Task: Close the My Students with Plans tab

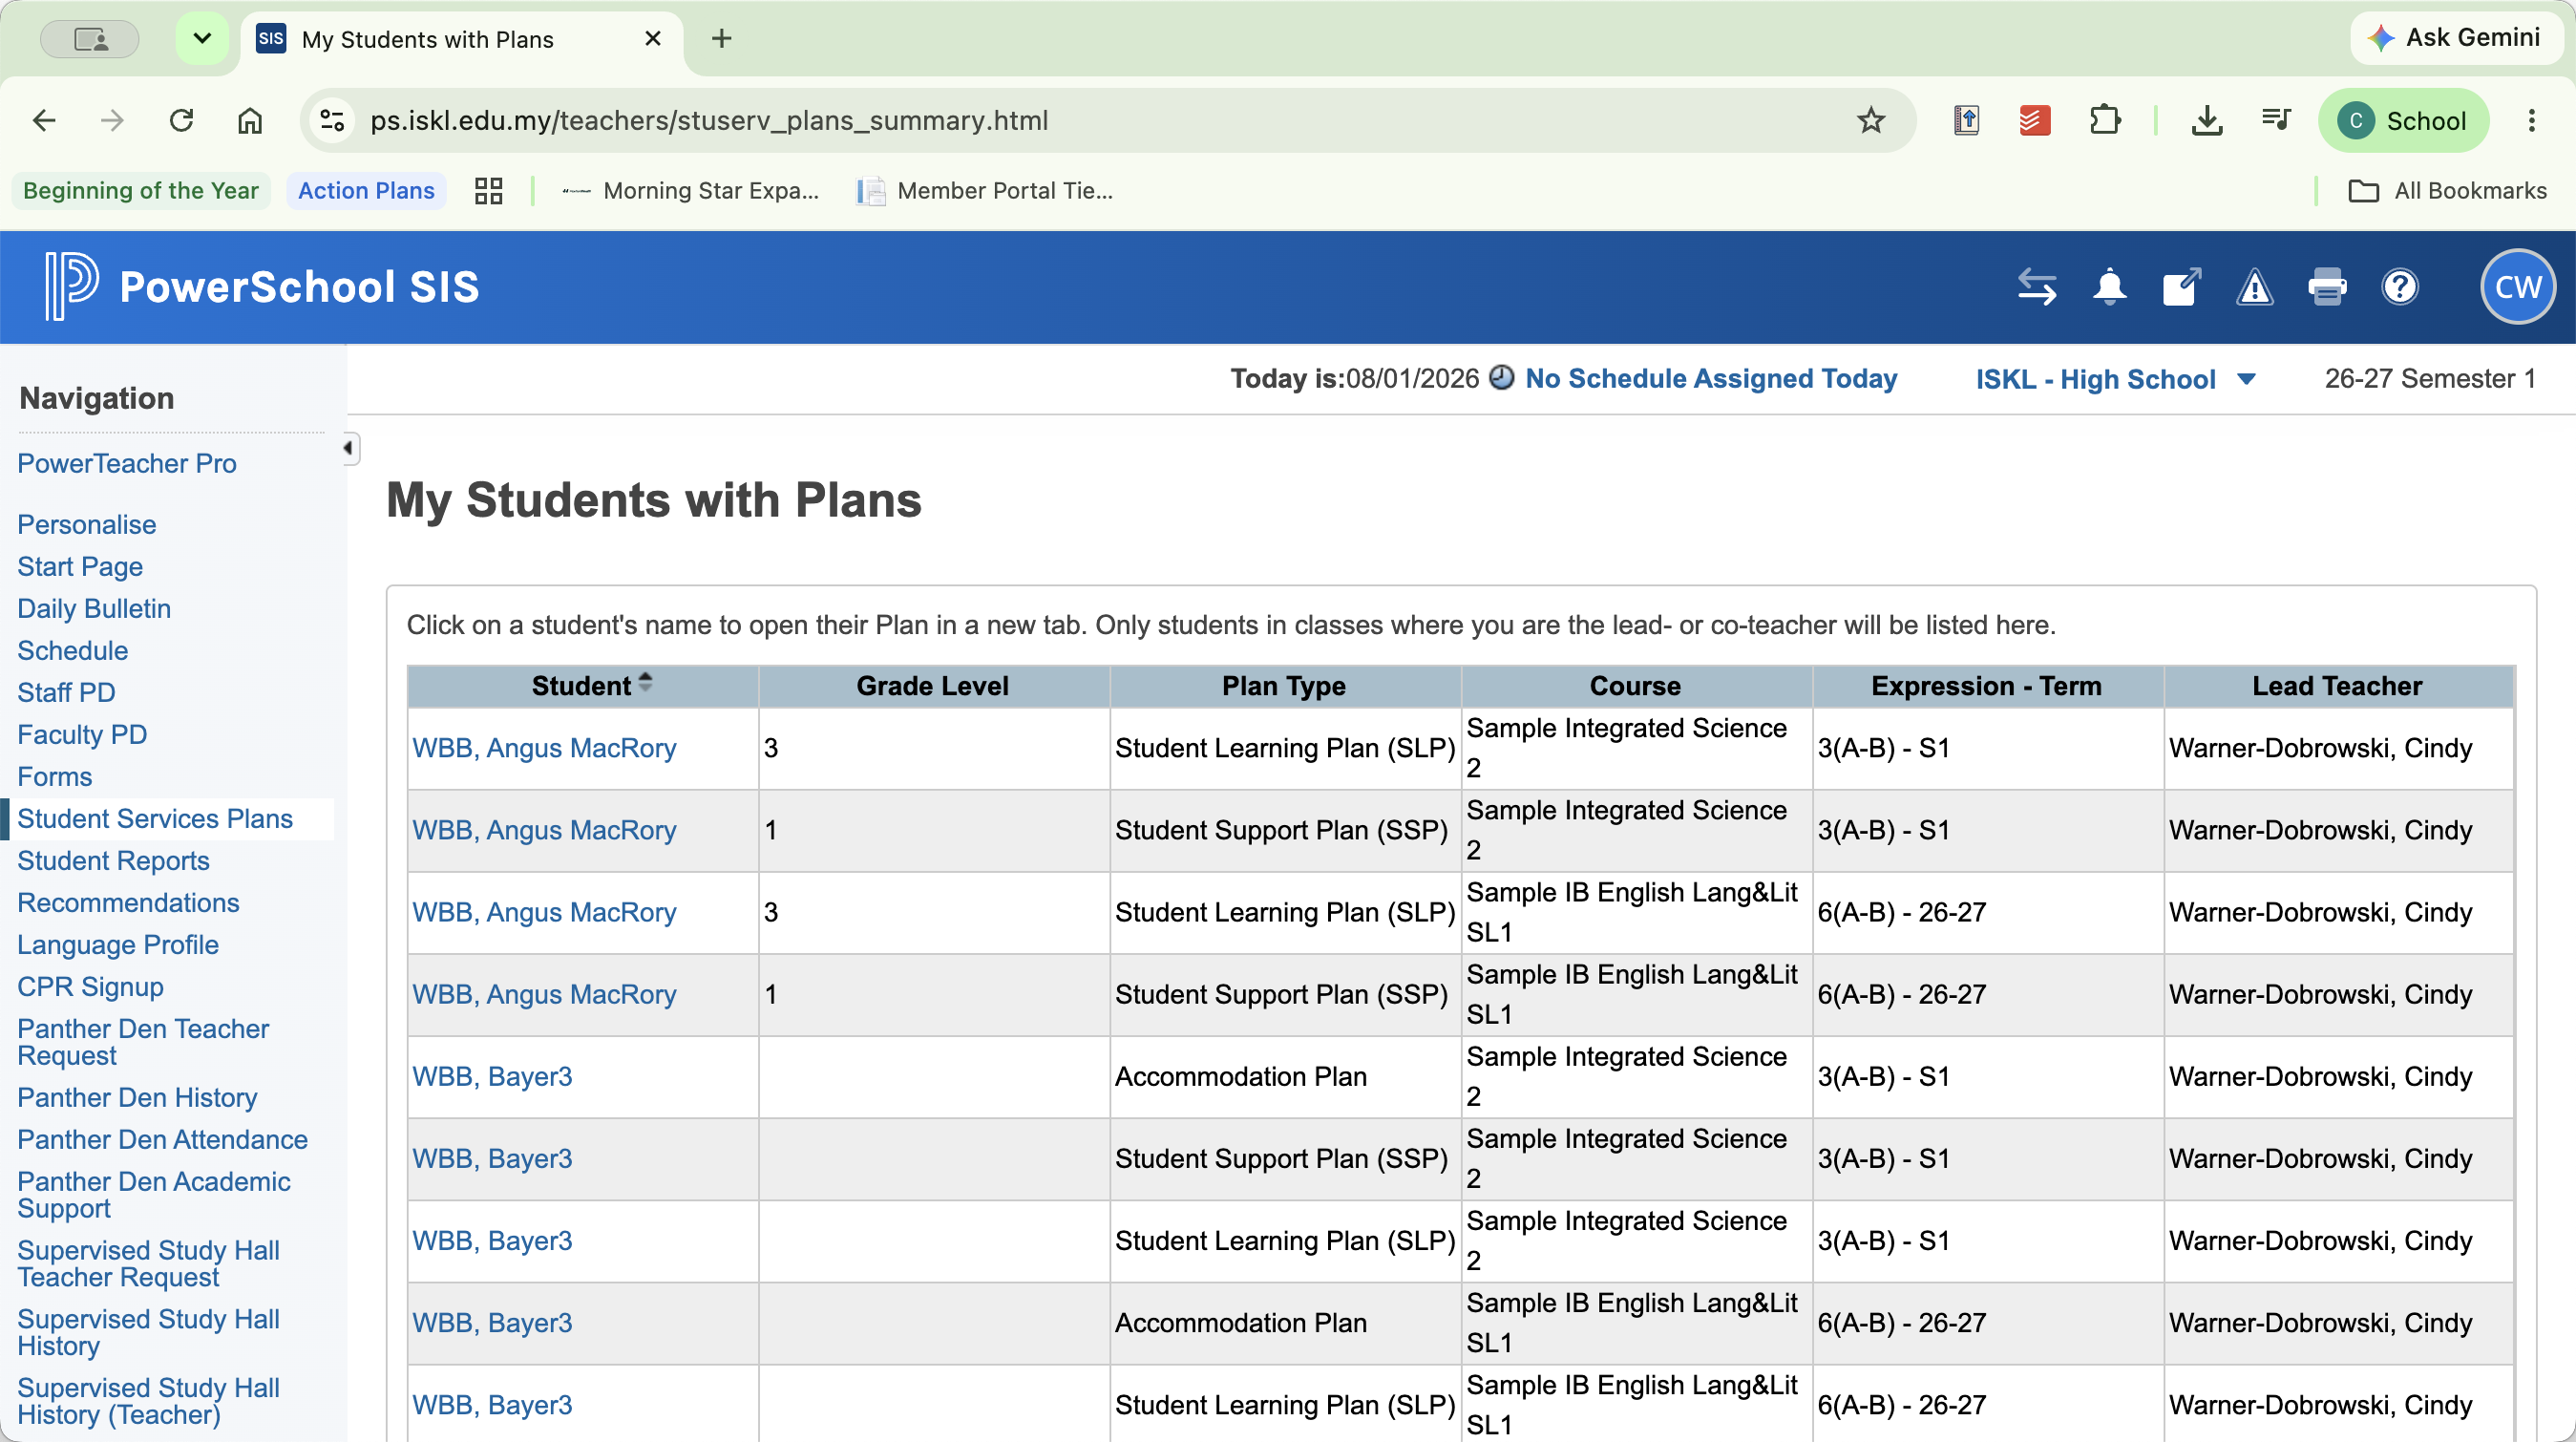Action: coord(653,39)
